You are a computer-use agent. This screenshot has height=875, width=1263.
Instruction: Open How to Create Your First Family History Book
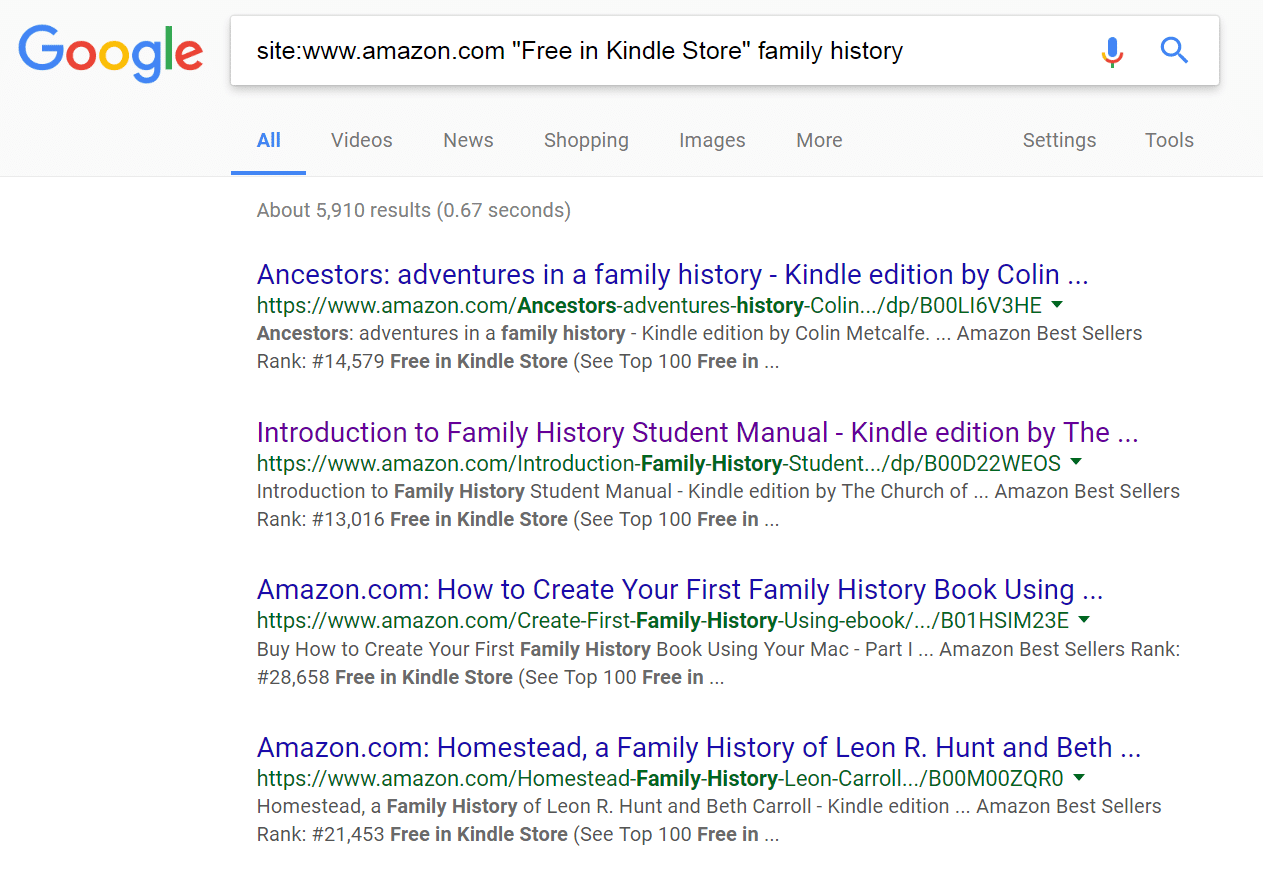click(679, 590)
